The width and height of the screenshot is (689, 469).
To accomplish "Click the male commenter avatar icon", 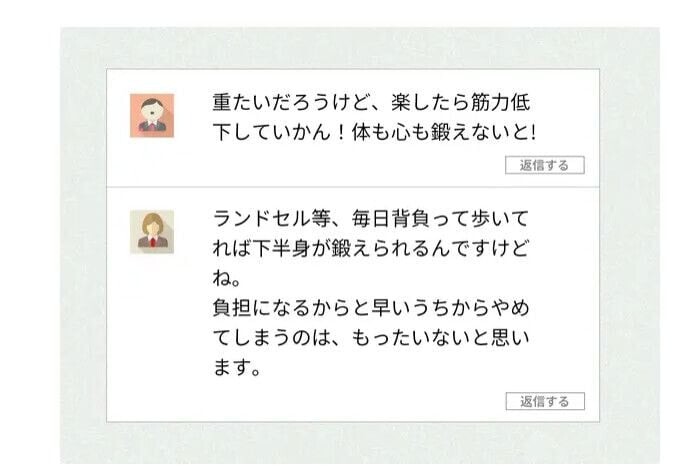I will pyautogui.click(x=152, y=116).
